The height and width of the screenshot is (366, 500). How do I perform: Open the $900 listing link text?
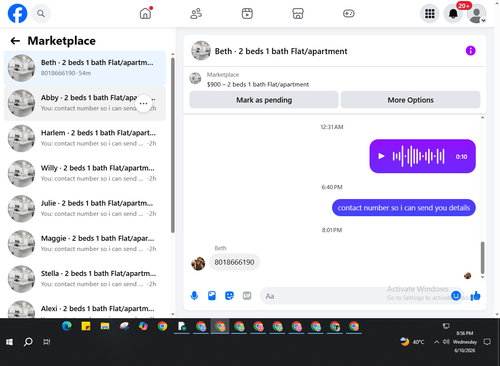coord(258,84)
